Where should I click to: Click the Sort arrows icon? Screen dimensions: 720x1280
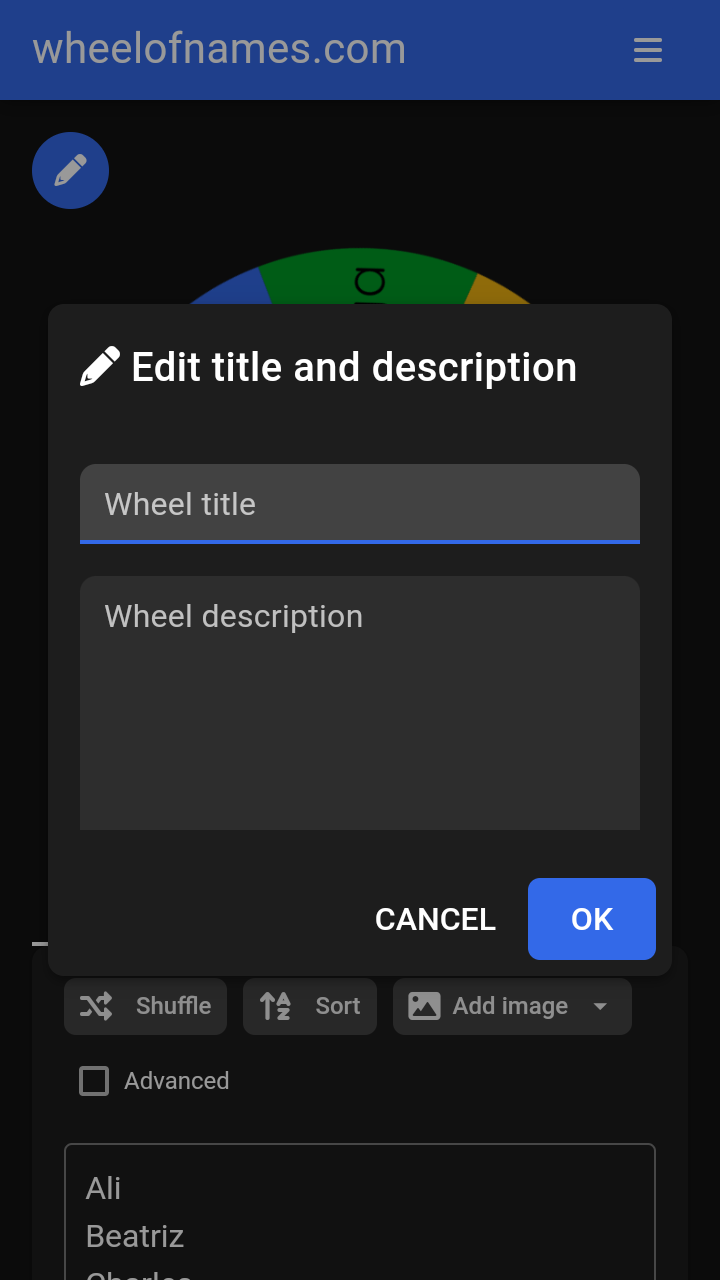click(273, 1006)
